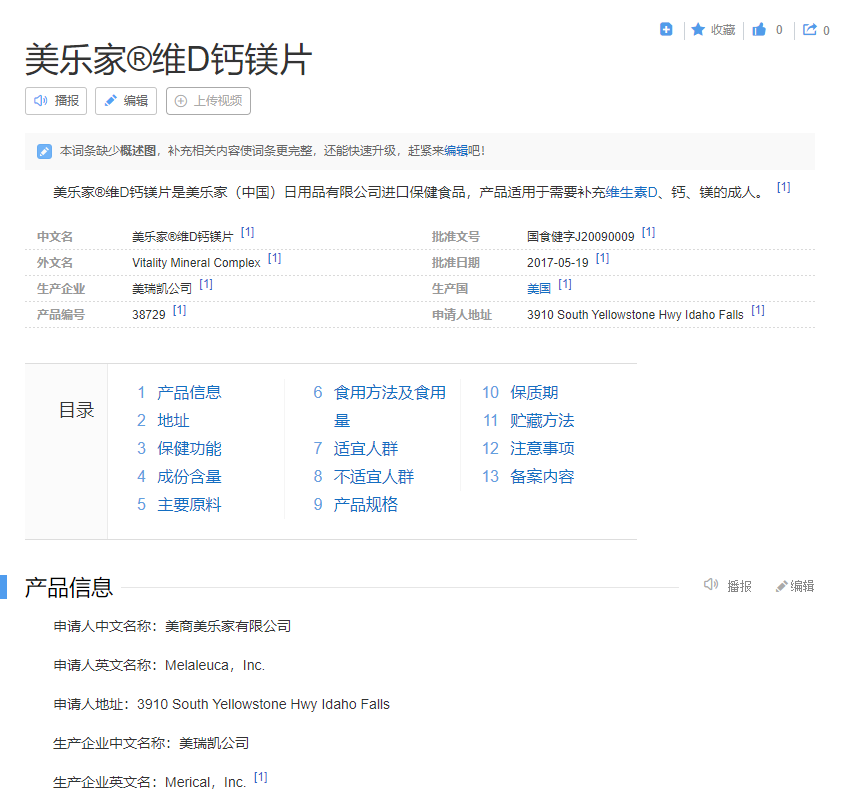Click reference [1] next to Vitality Mineral Complex

[x=275, y=258]
